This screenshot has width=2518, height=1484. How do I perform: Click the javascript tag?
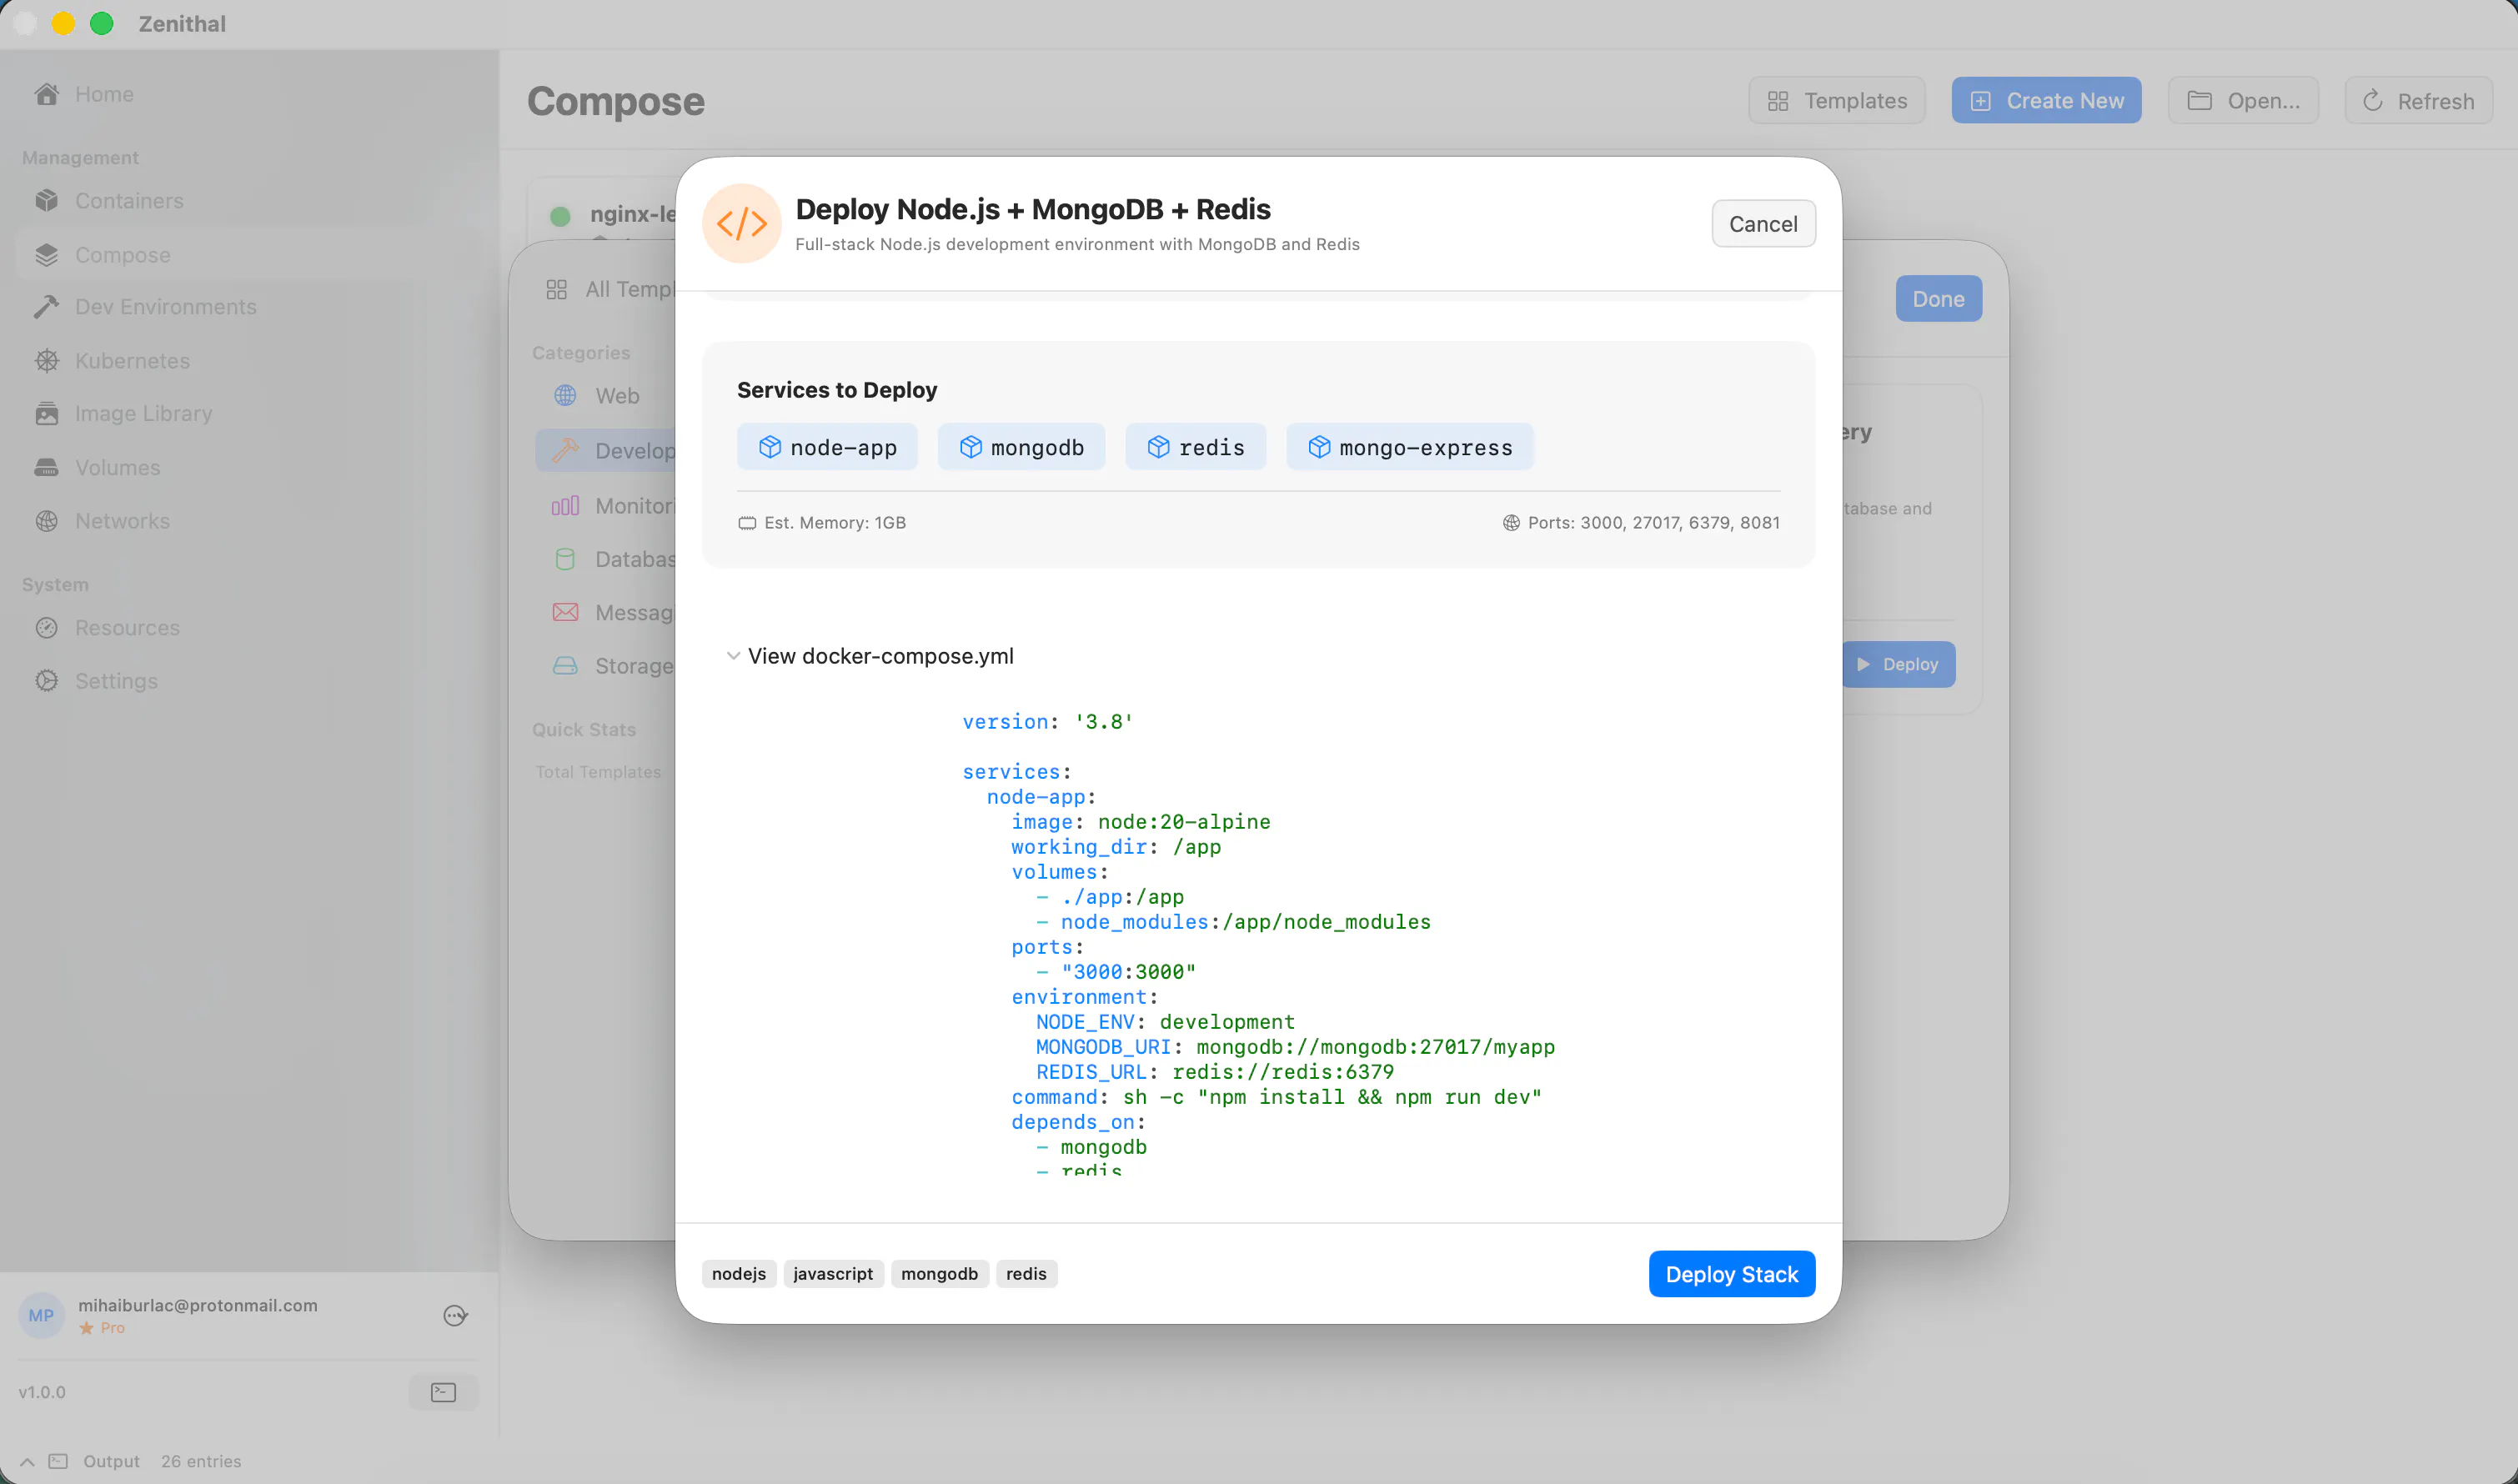pyautogui.click(x=833, y=1274)
